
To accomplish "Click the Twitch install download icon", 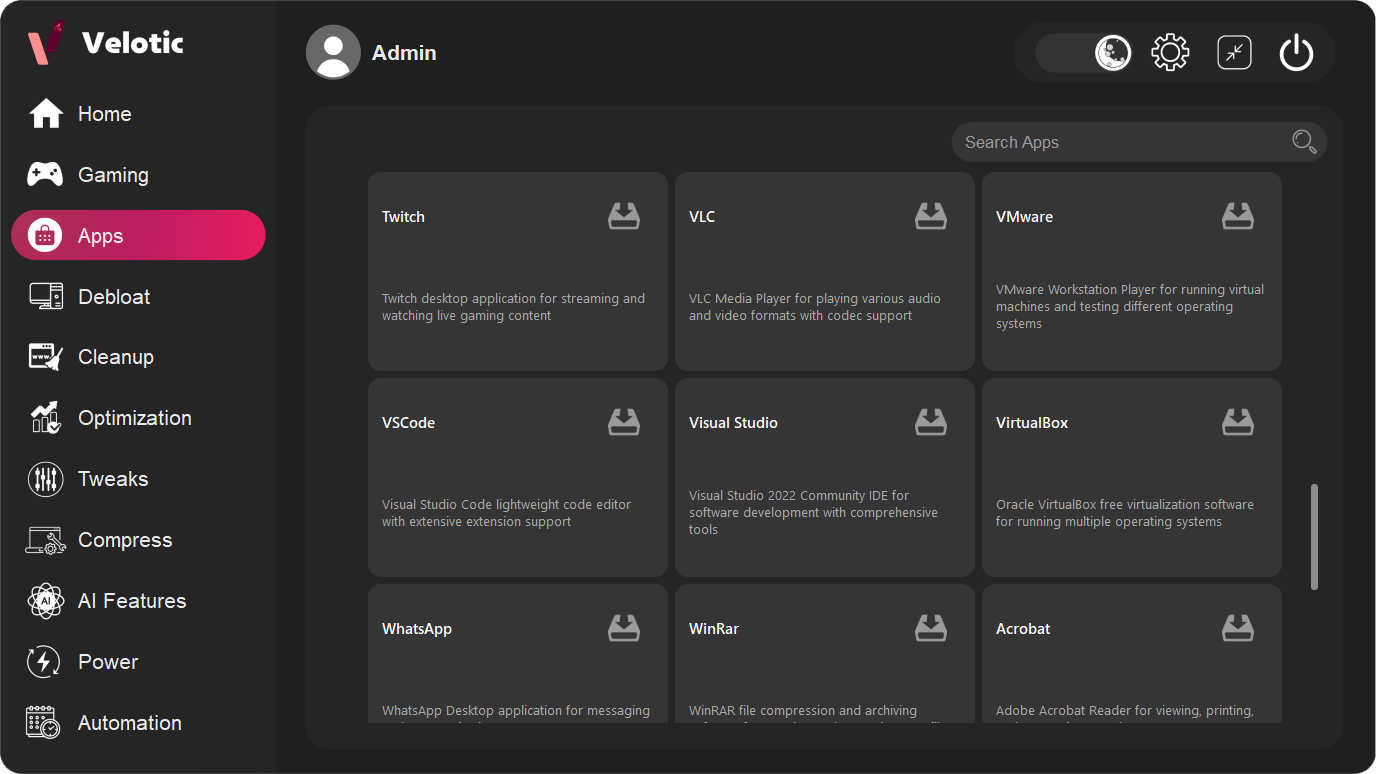I will (624, 216).
